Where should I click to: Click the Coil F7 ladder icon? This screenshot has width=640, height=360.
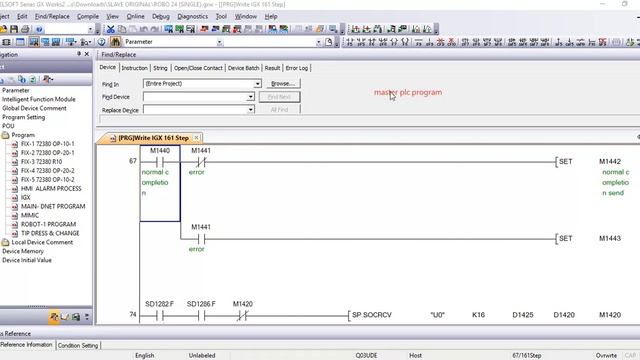tap(394, 42)
